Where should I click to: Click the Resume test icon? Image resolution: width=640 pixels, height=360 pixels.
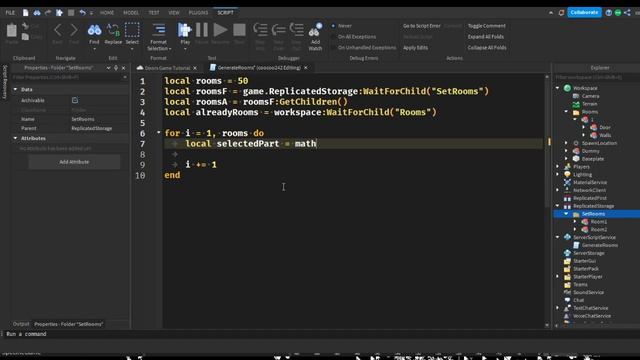(220, 30)
